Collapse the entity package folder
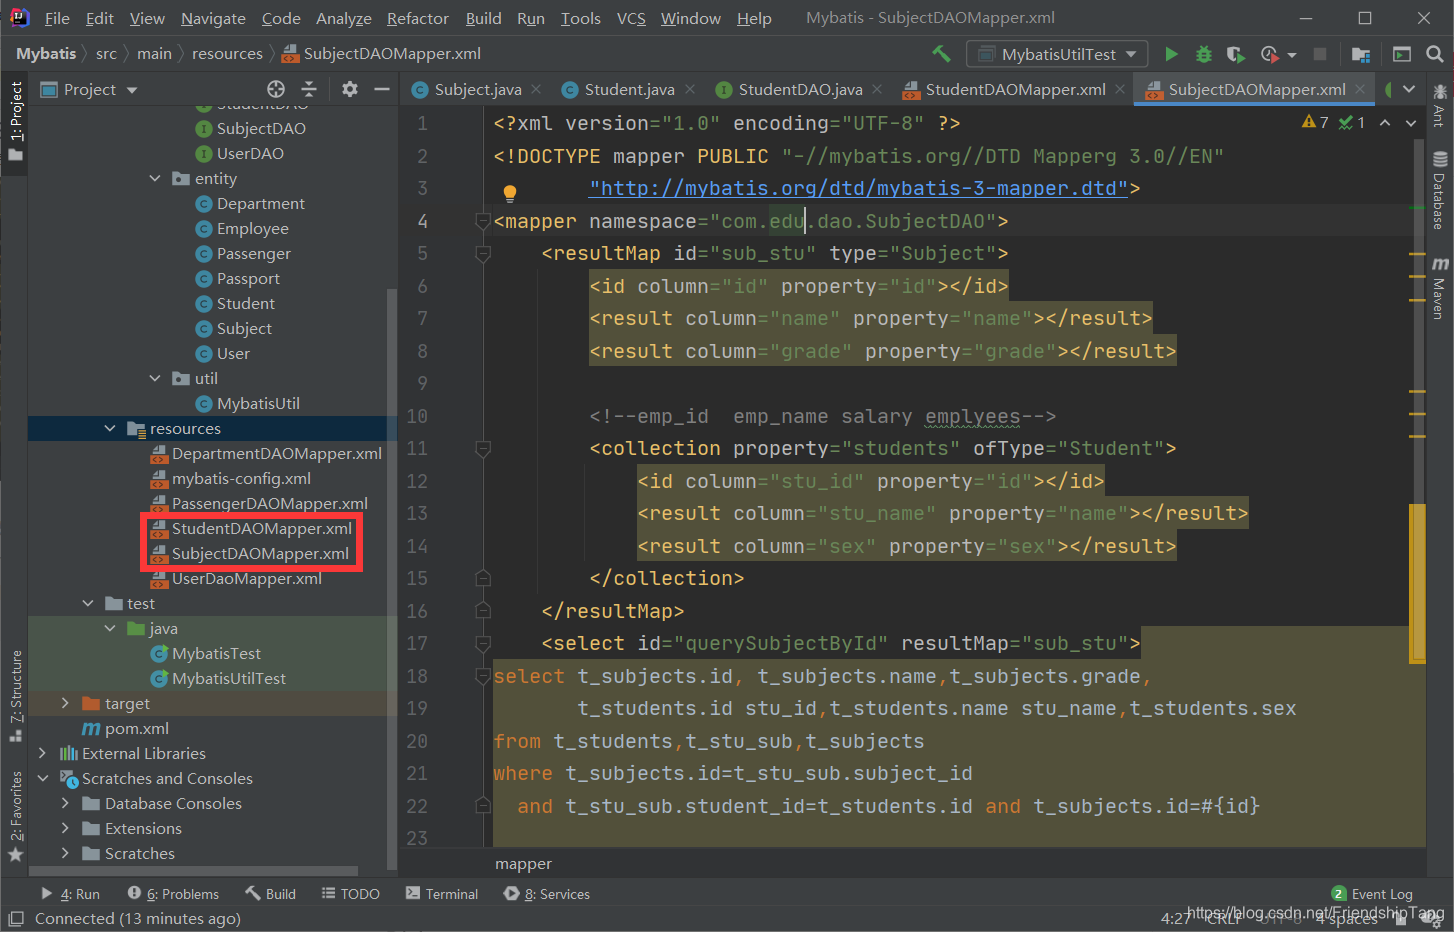 (x=154, y=178)
